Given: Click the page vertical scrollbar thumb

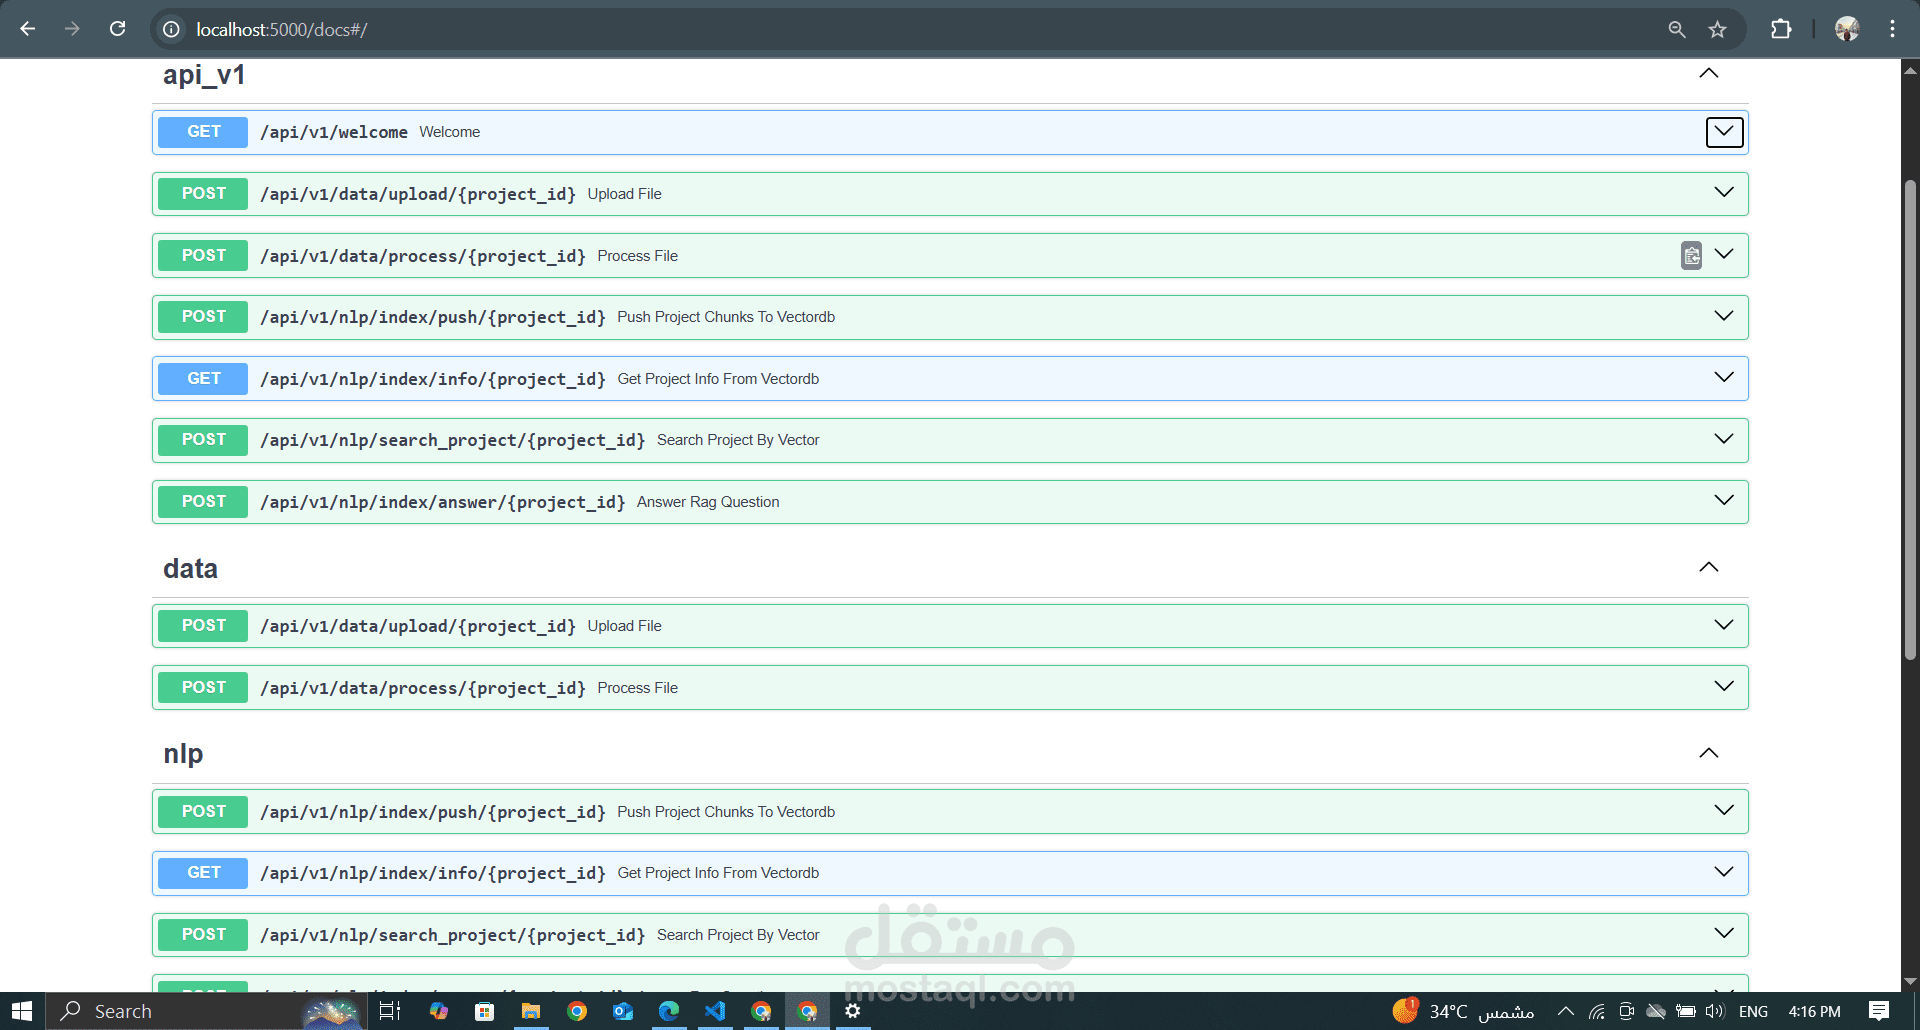Looking at the screenshot, I should pyautogui.click(x=1910, y=420).
